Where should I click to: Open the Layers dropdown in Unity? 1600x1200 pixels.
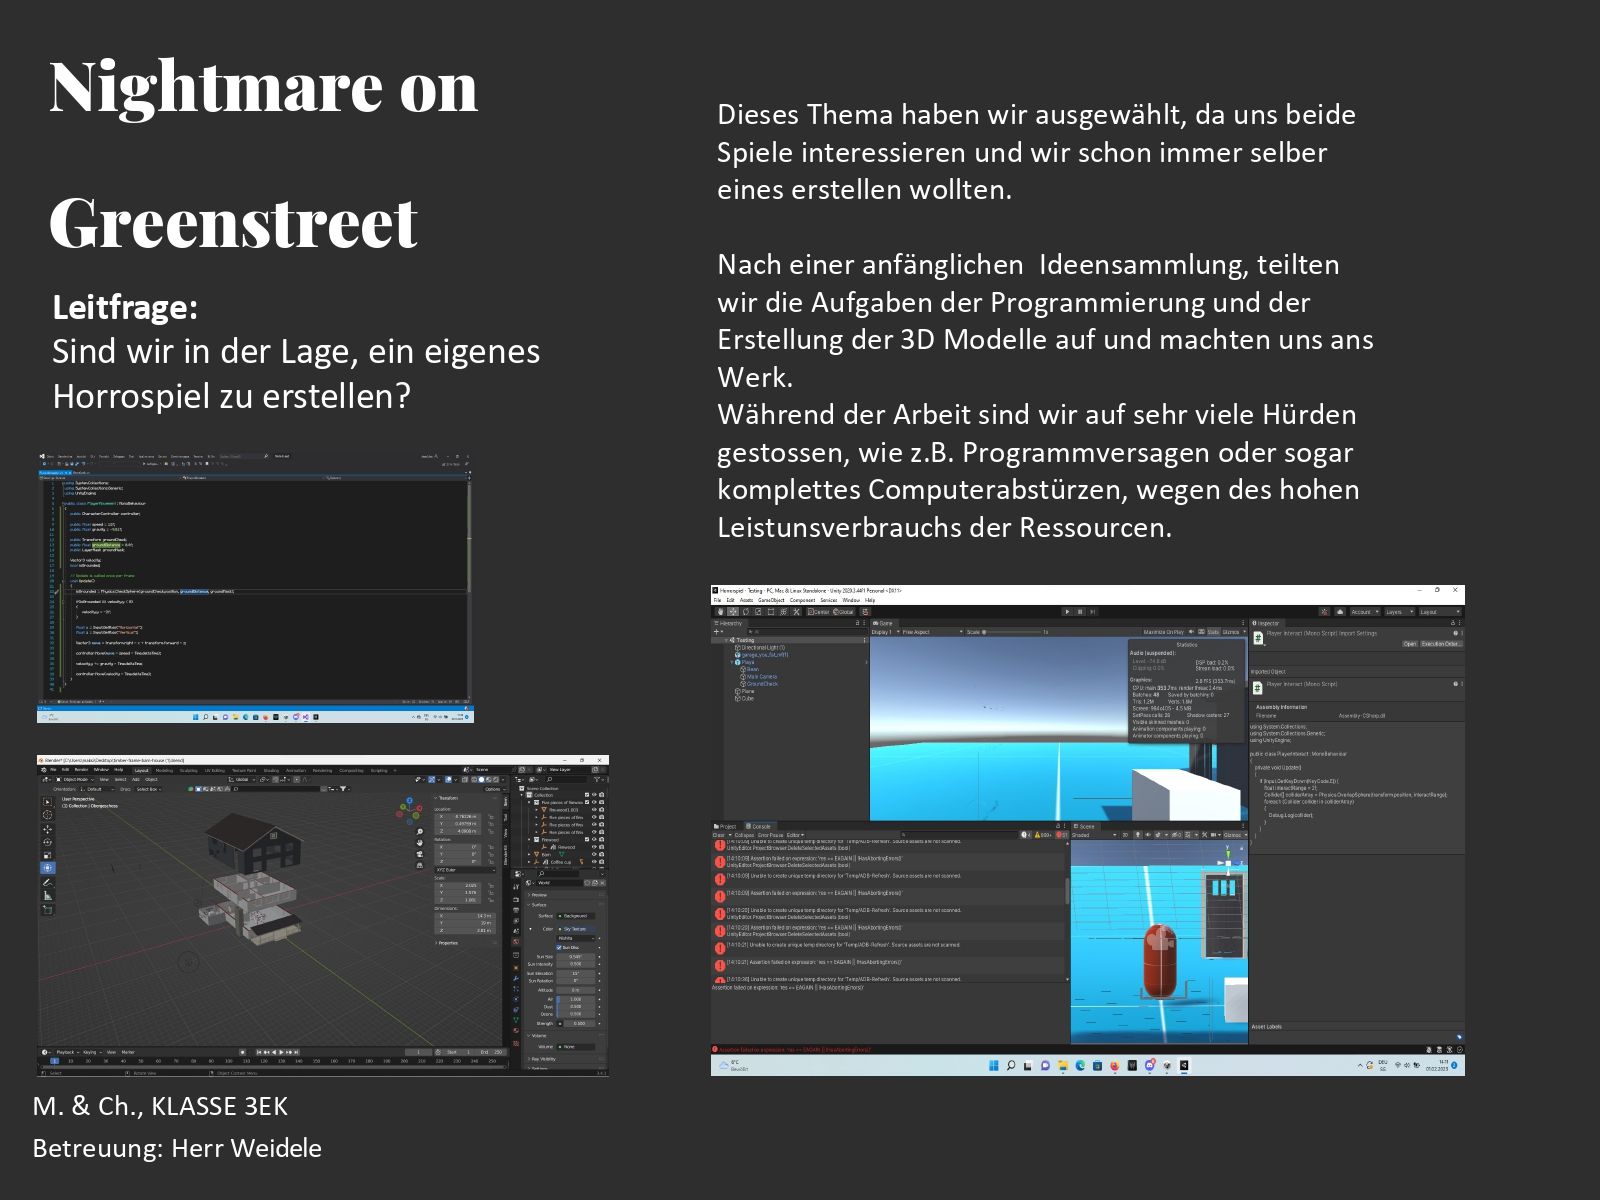[1396, 611]
